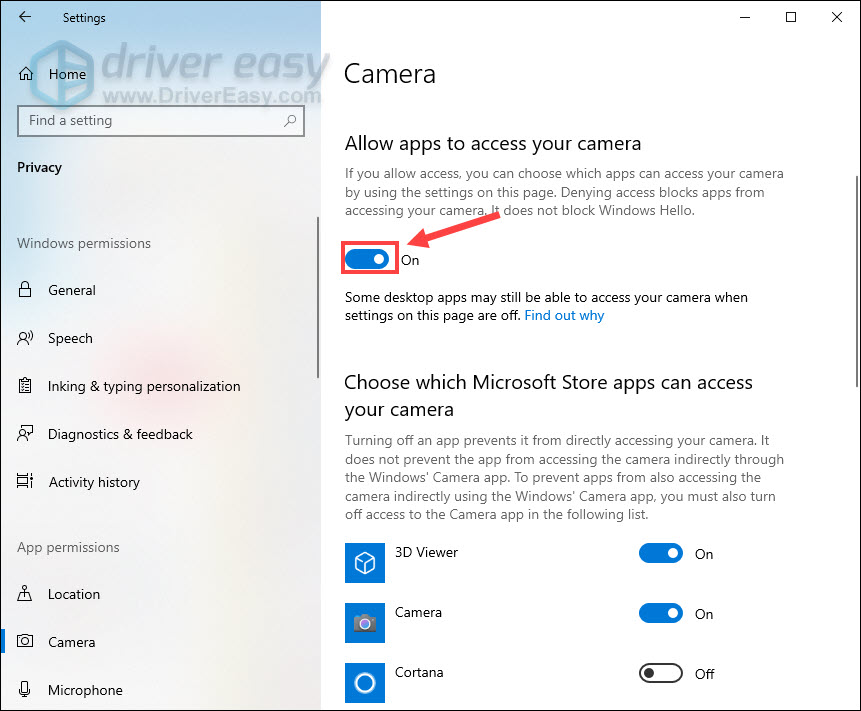Disable camera access for 3D Viewer

[660, 553]
